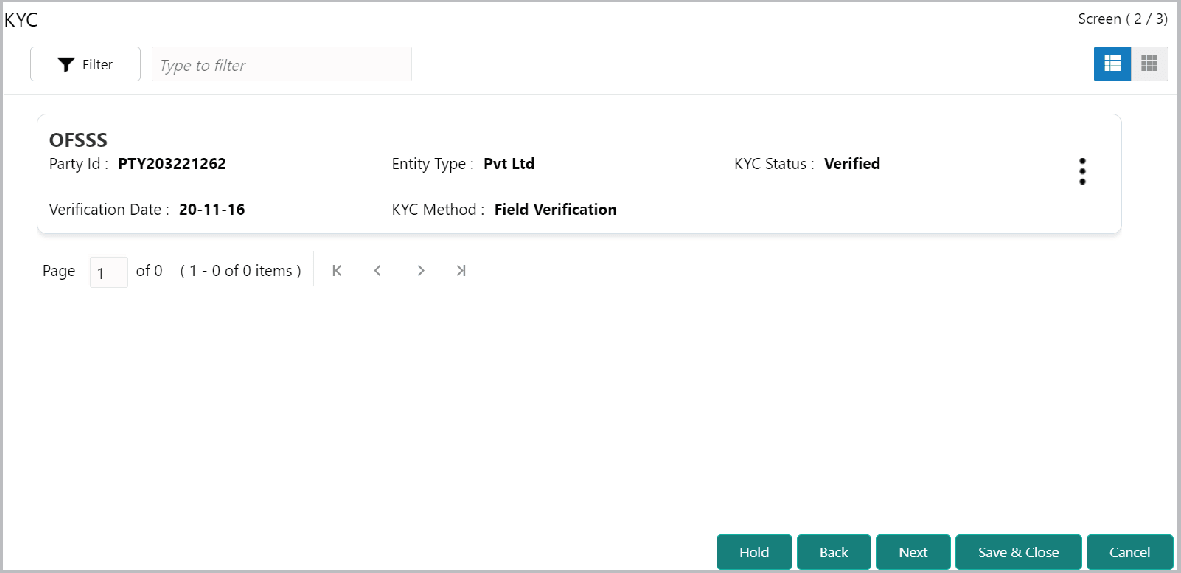The image size is (1181, 573).
Task: Go Back to the previous screen
Action: click(x=834, y=552)
